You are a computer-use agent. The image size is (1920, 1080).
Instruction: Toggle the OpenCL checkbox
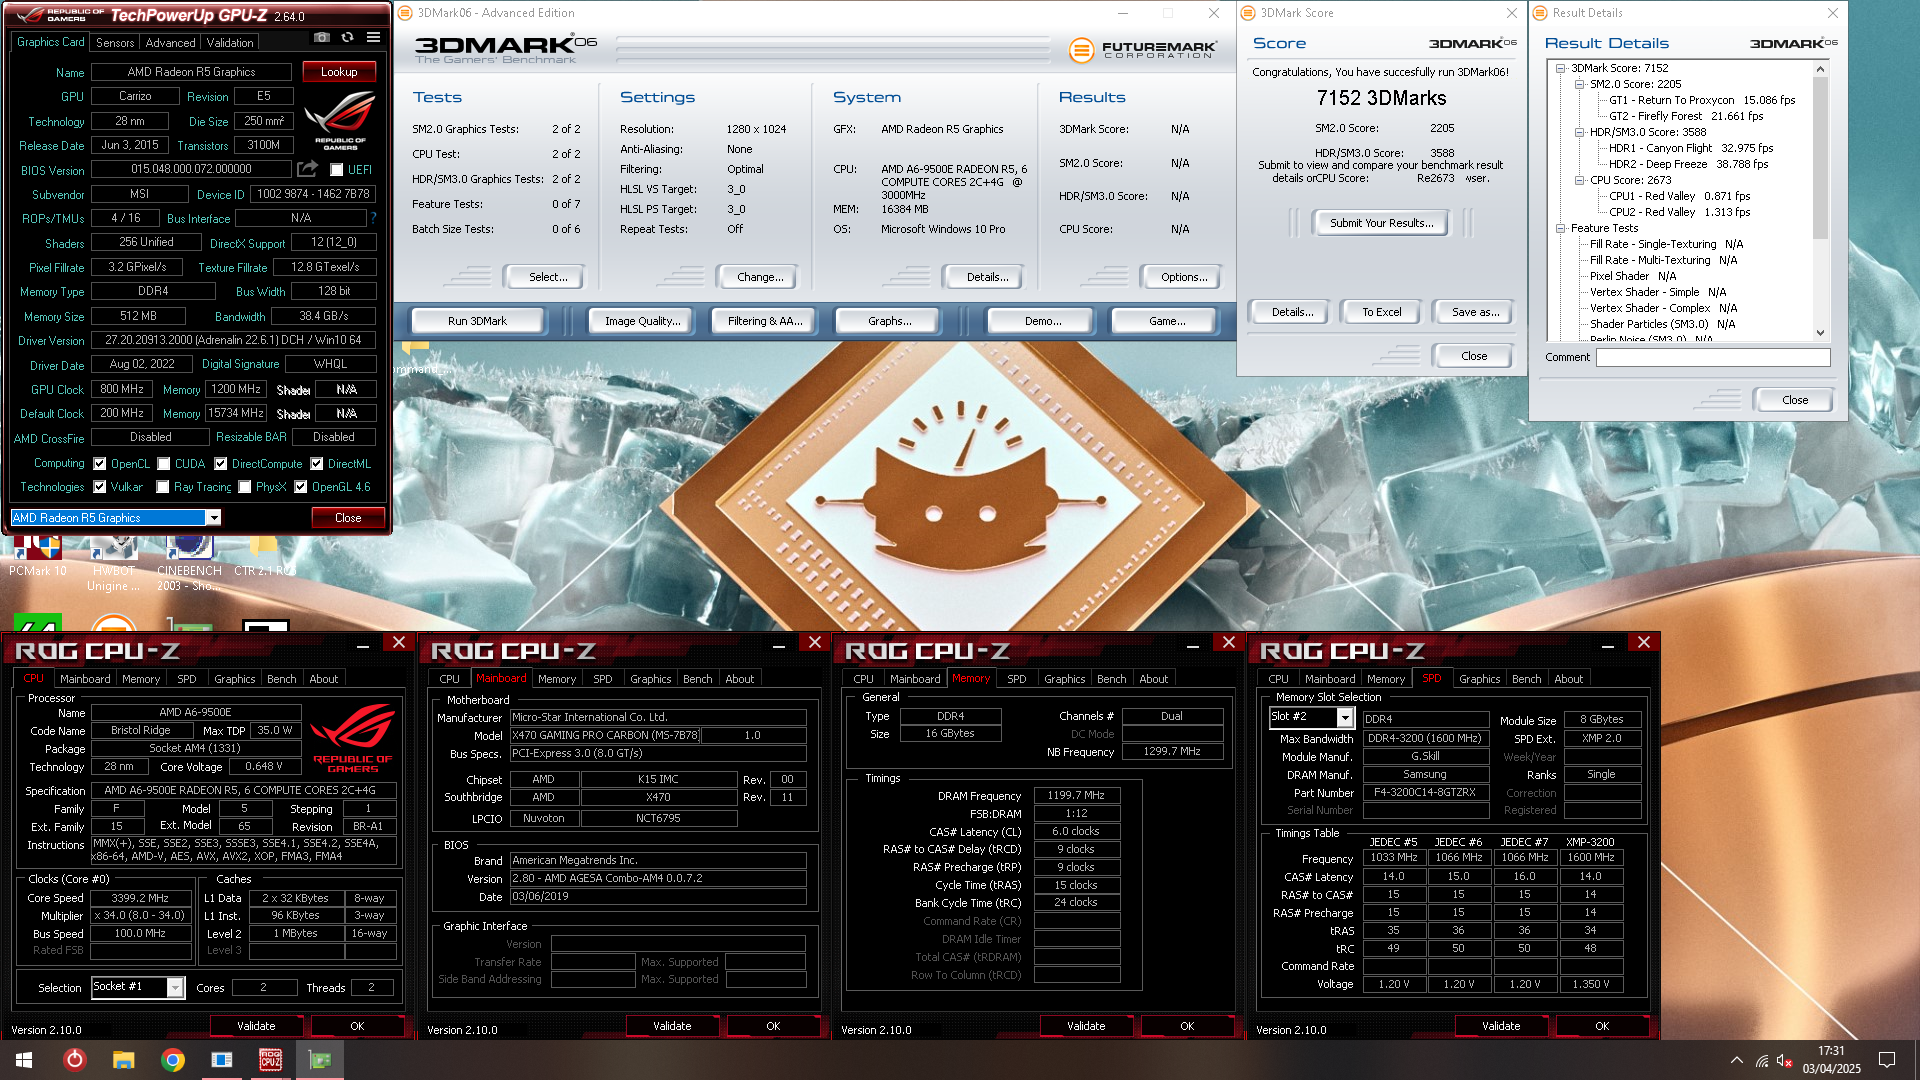(100, 464)
